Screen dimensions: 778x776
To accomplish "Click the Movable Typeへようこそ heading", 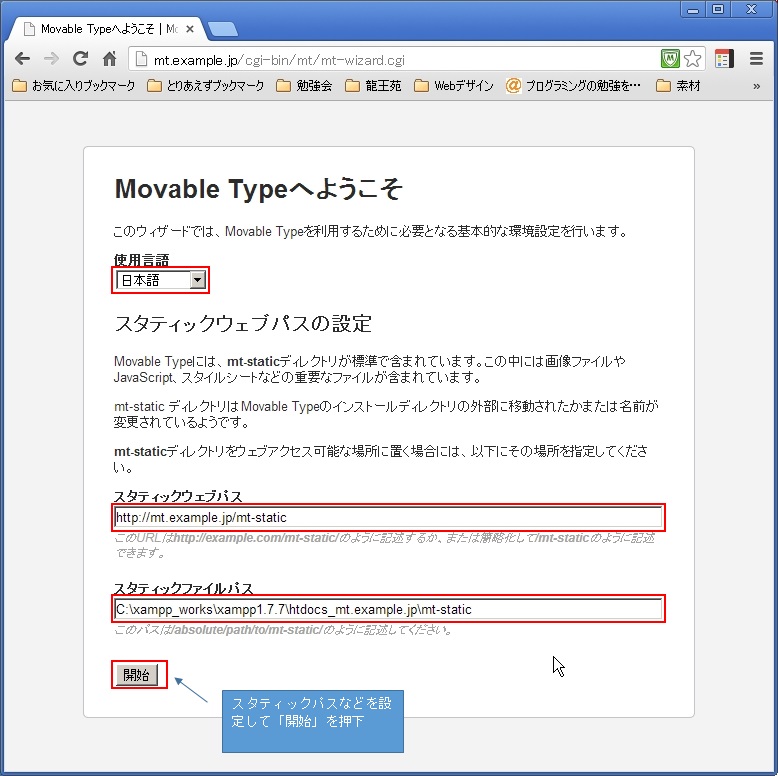I will (259, 189).
